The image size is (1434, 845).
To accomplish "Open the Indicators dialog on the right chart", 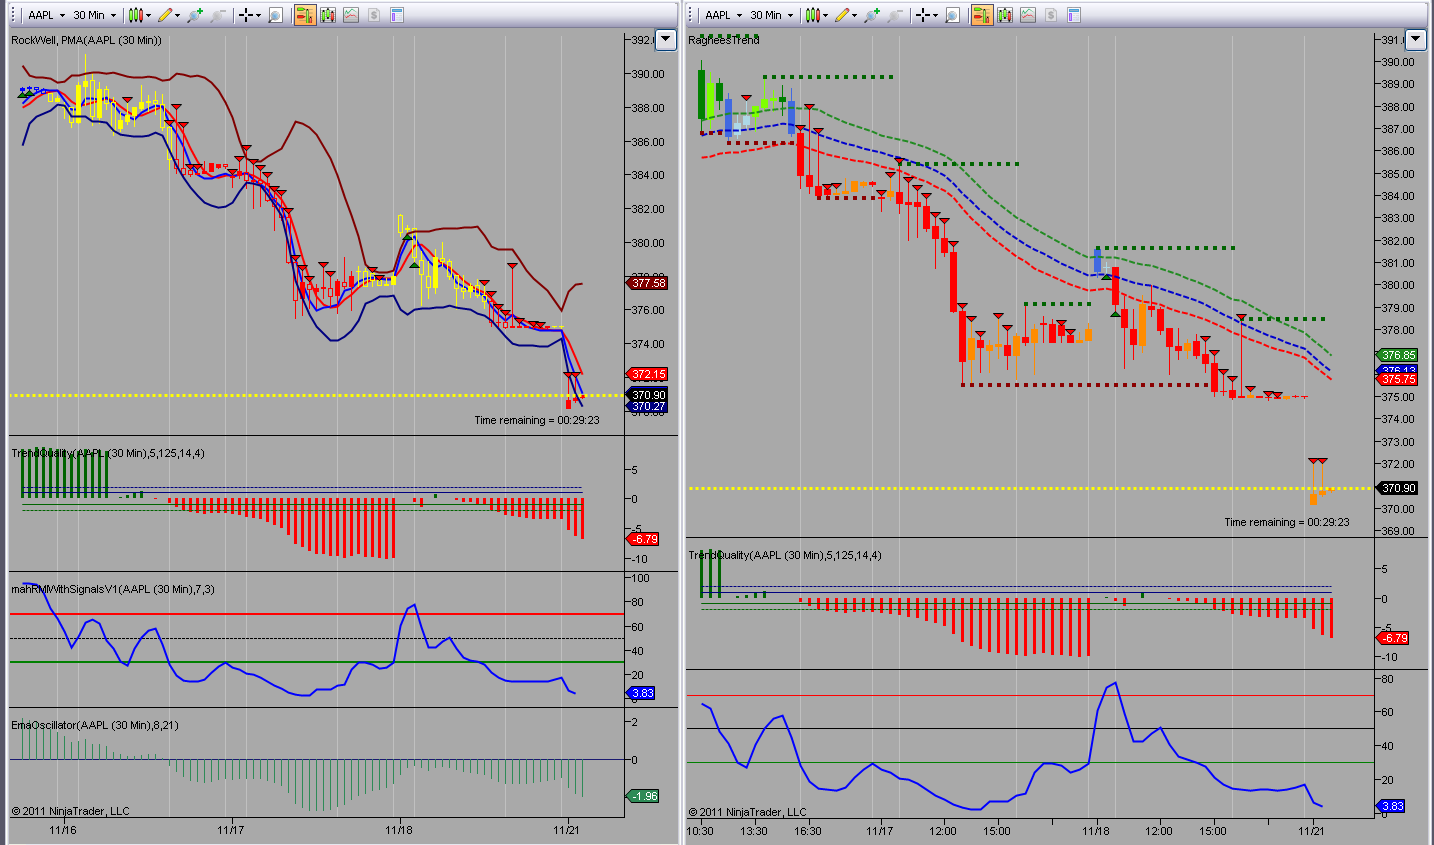I will [x=1028, y=15].
